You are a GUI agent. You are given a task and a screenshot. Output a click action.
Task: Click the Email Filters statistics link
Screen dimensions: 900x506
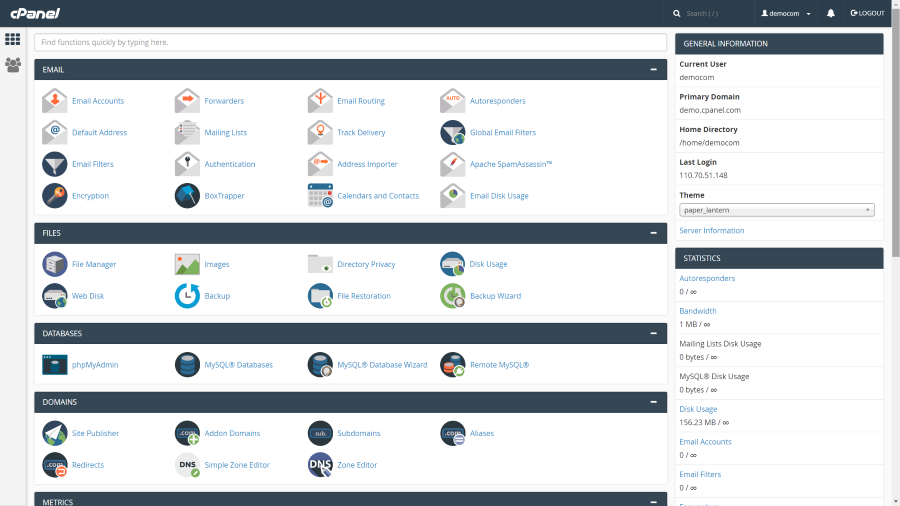(x=700, y=474)
